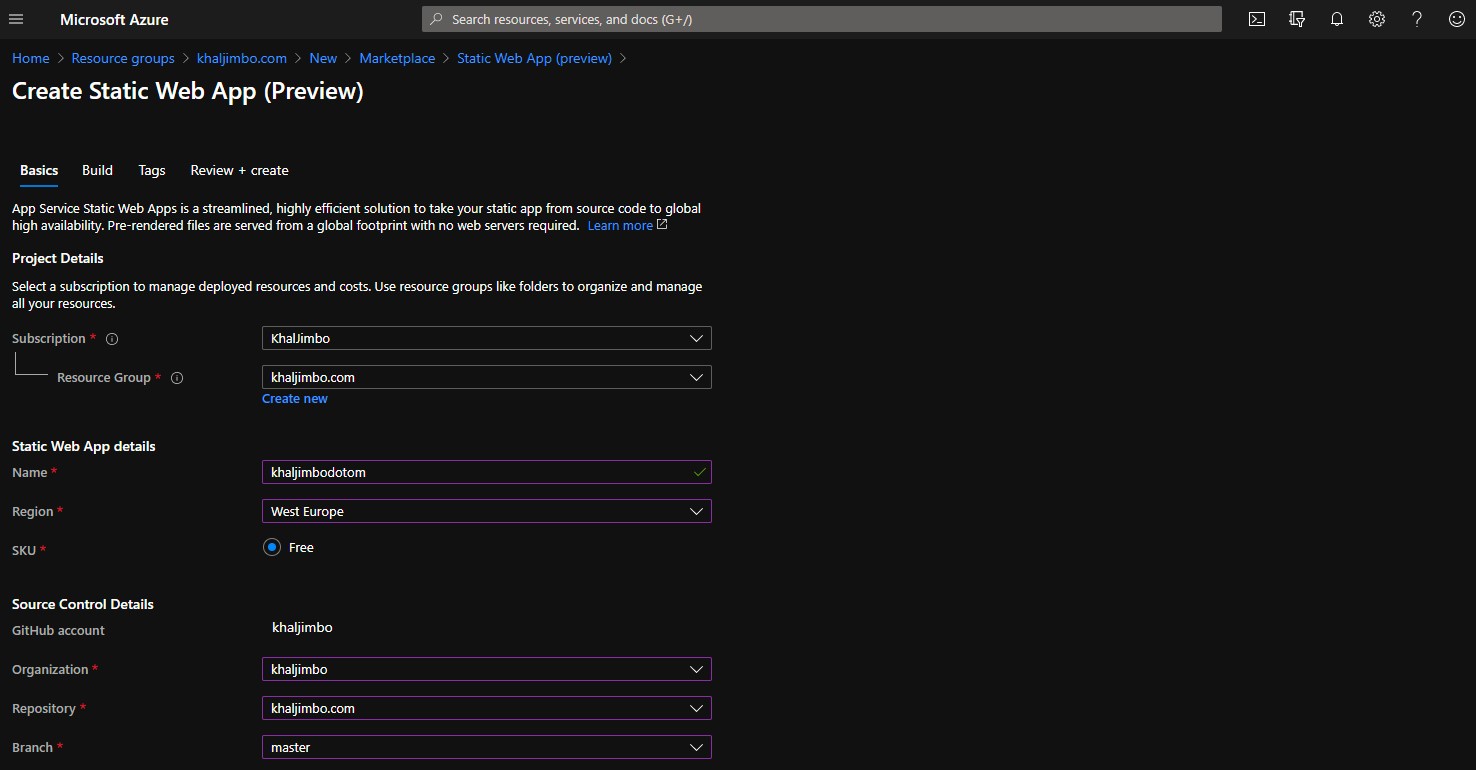Image resolution: width=1476 pixels, height=770 pixels.
Task: Focus the top search resources box
Action: (x=822, y=19)
